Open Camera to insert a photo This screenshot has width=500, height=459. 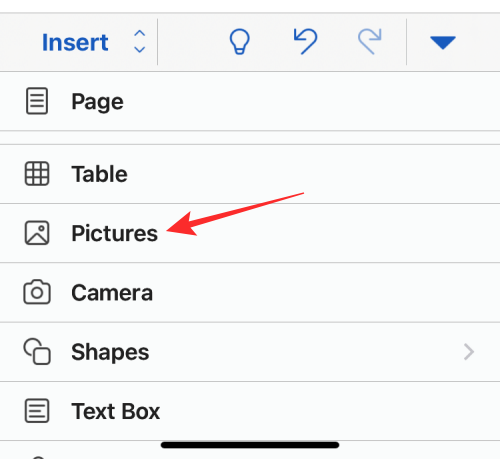click(x=250, y=293)
